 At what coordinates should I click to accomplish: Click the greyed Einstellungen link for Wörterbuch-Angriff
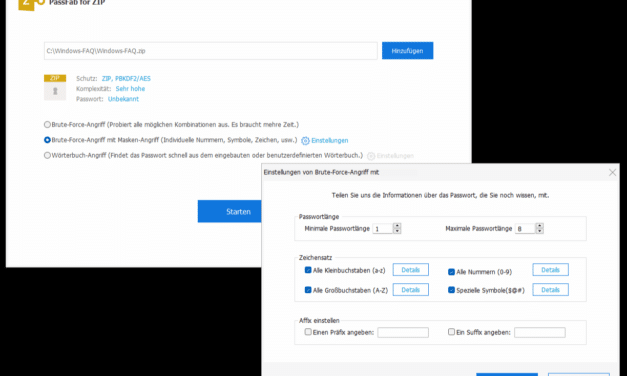click(395, 156)
